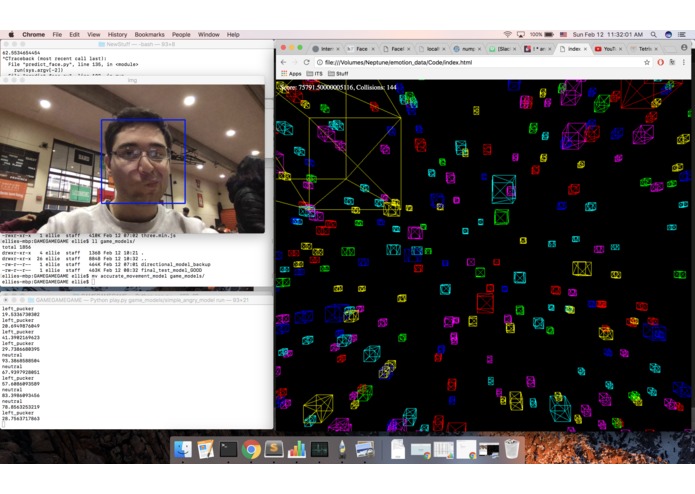Close the YouTube Chrome tab
695x494 pixels.
click(620, 49)
